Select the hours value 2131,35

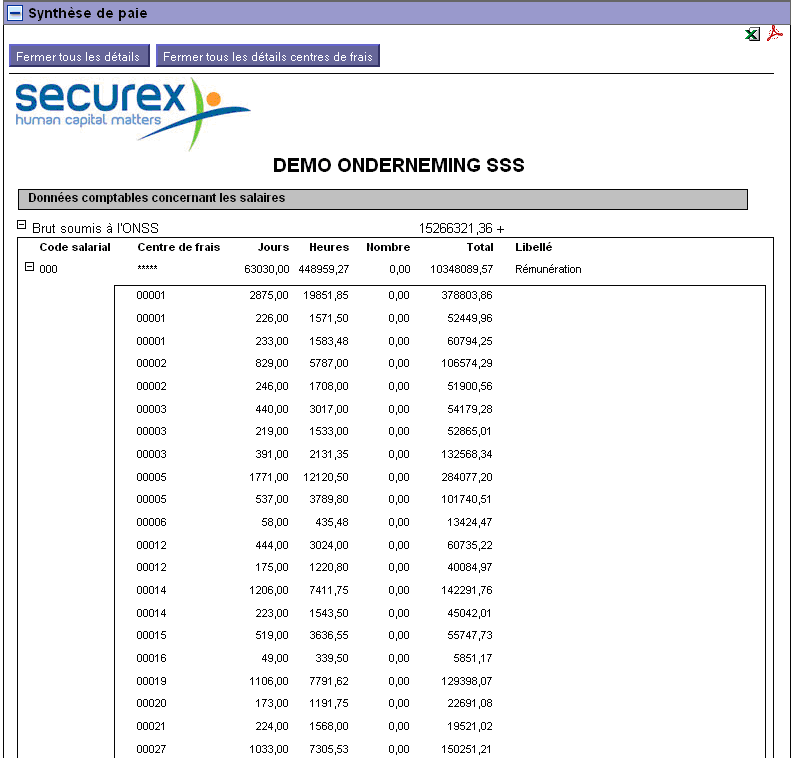(329, 454)
